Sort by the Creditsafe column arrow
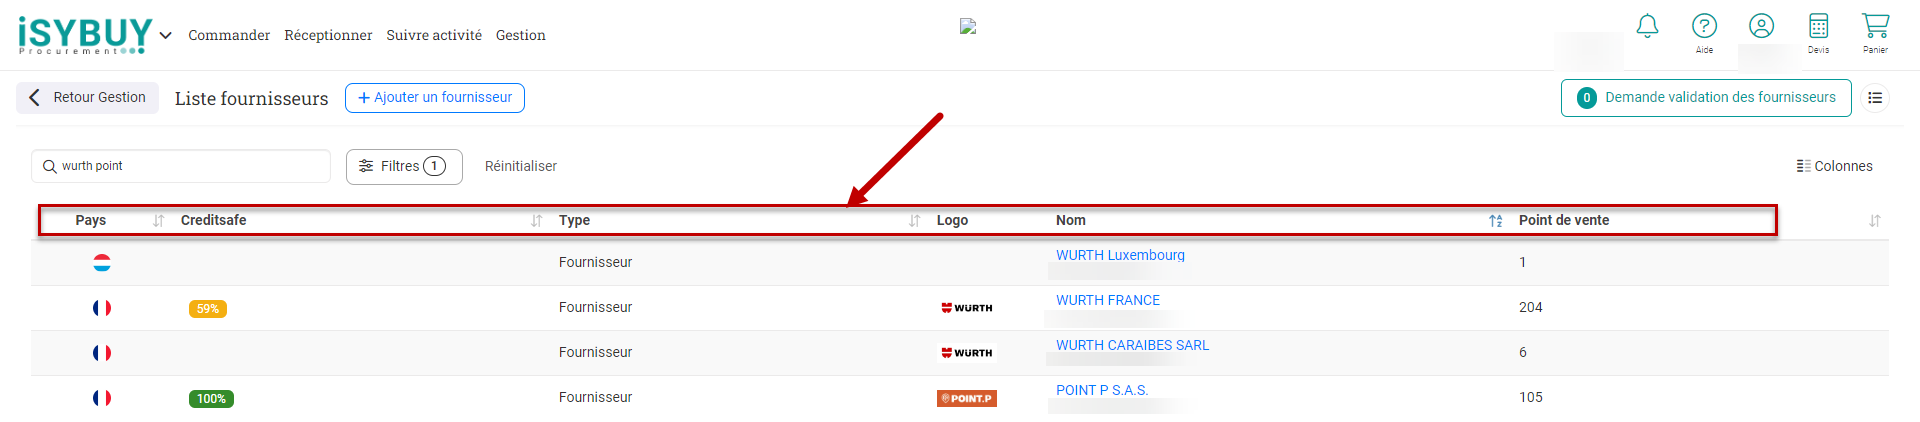This screenshot has width=1920, height=422. pyautogui.click(x=536, y=220)
